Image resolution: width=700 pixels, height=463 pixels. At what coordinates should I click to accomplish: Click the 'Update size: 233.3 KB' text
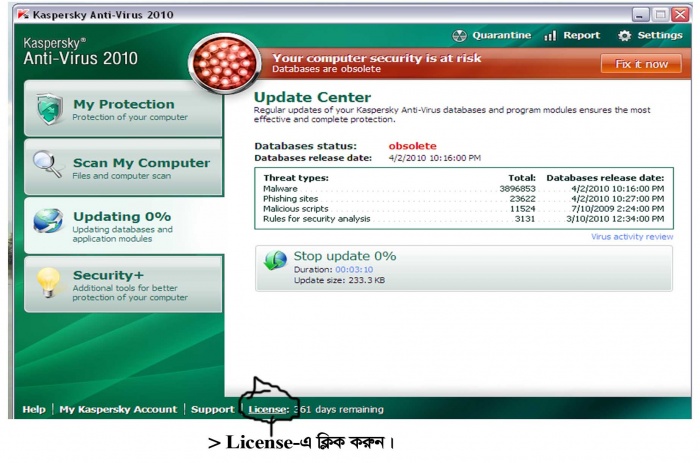(x=339, y=280)
